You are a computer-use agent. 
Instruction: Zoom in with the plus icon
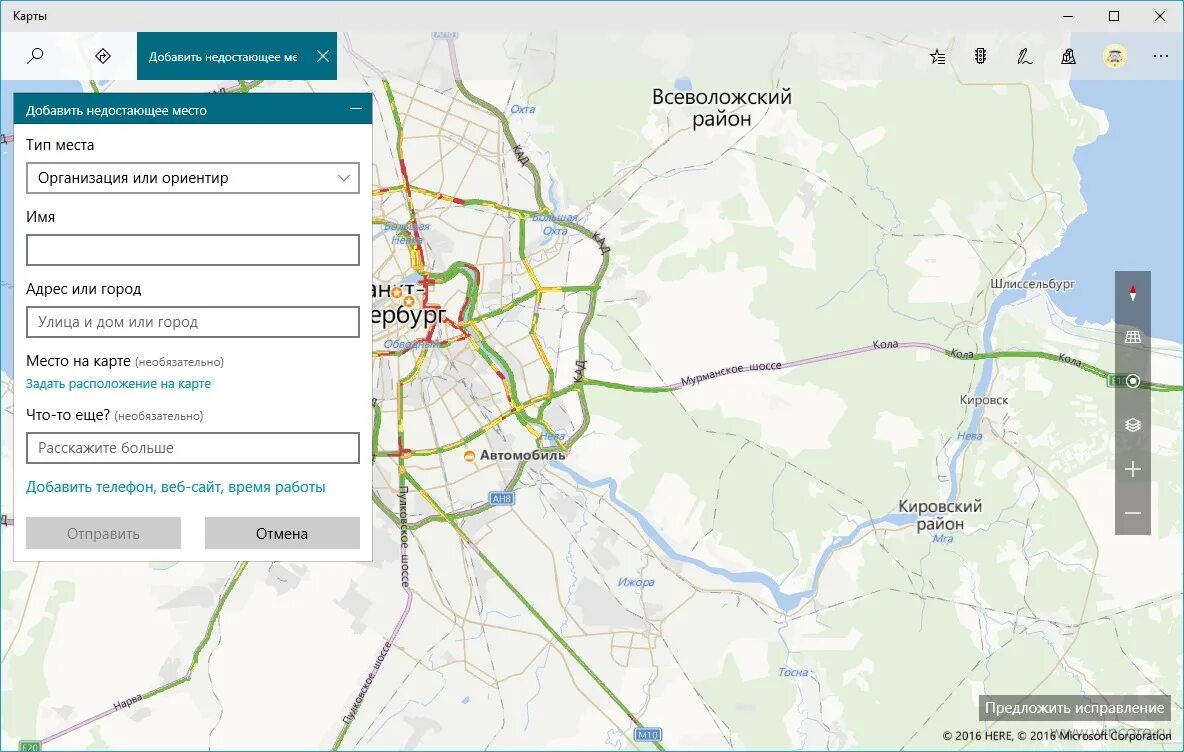[1133, 470]
